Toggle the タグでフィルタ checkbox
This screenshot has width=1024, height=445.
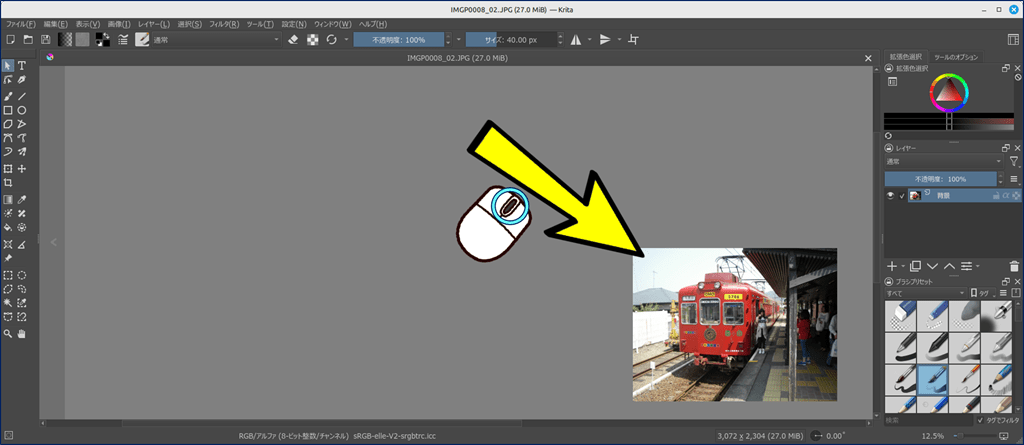pos(981,420)
